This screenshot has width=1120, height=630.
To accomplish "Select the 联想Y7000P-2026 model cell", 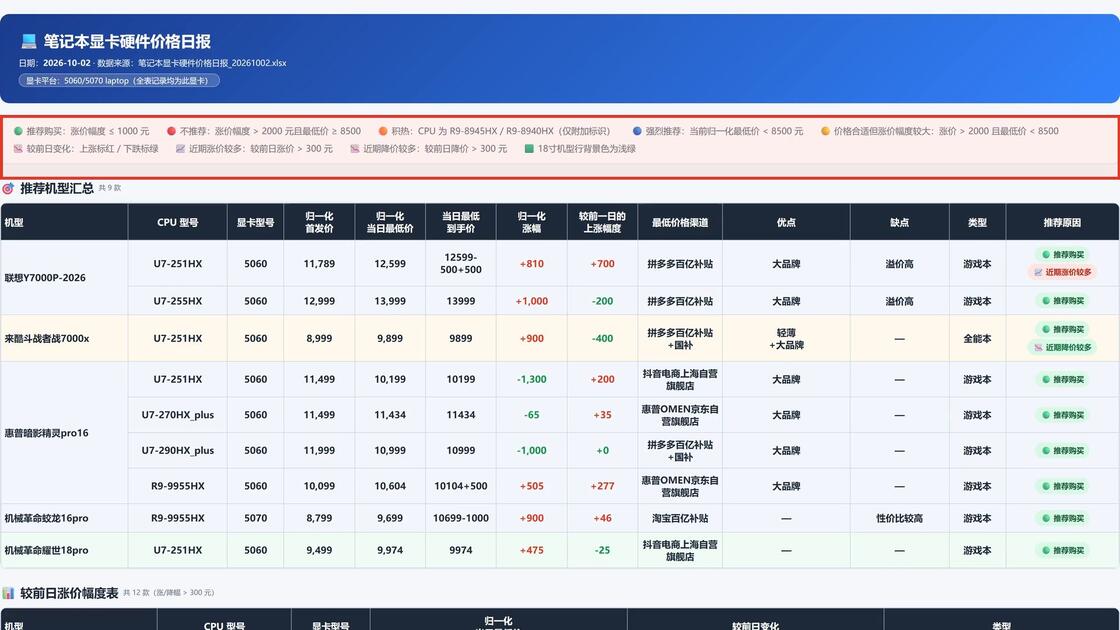I will [64, 278].
